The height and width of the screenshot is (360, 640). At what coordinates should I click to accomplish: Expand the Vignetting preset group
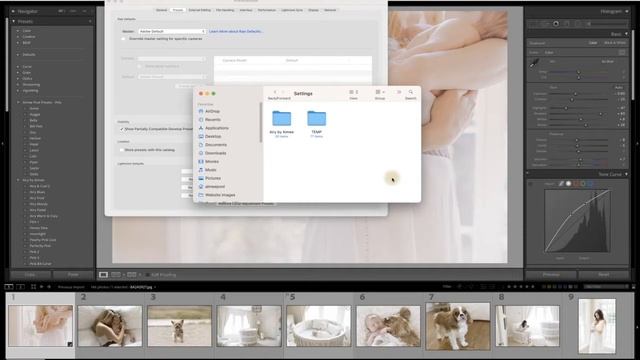18,91
